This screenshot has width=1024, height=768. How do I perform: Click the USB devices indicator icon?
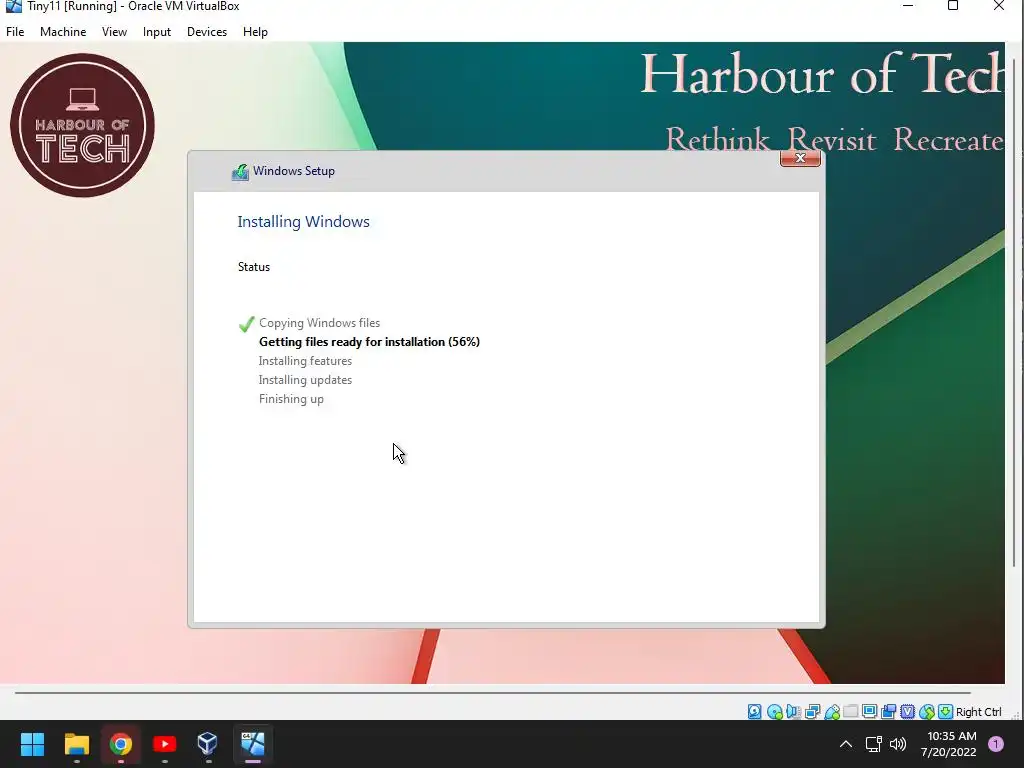(831, 712)
